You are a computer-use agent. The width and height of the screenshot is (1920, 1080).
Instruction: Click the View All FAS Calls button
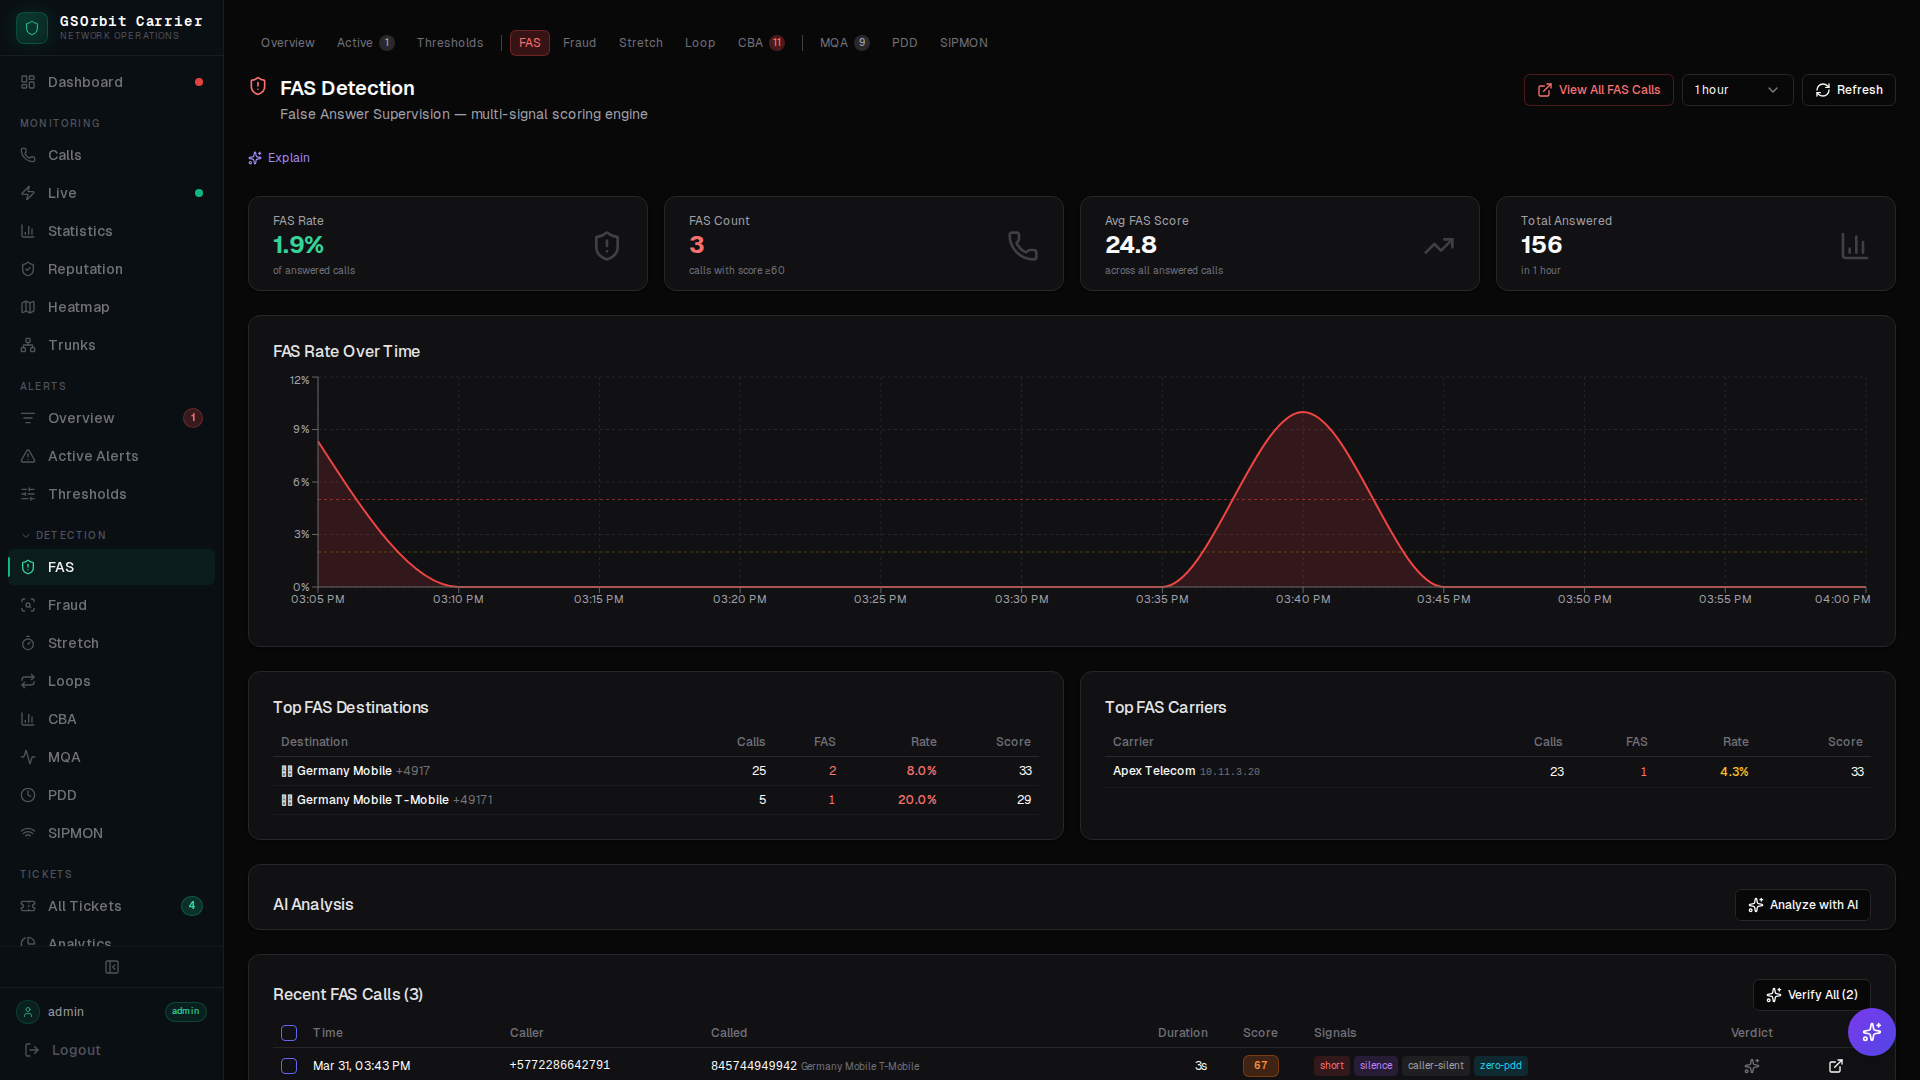pyautogui.click(x=1598, y=90)
